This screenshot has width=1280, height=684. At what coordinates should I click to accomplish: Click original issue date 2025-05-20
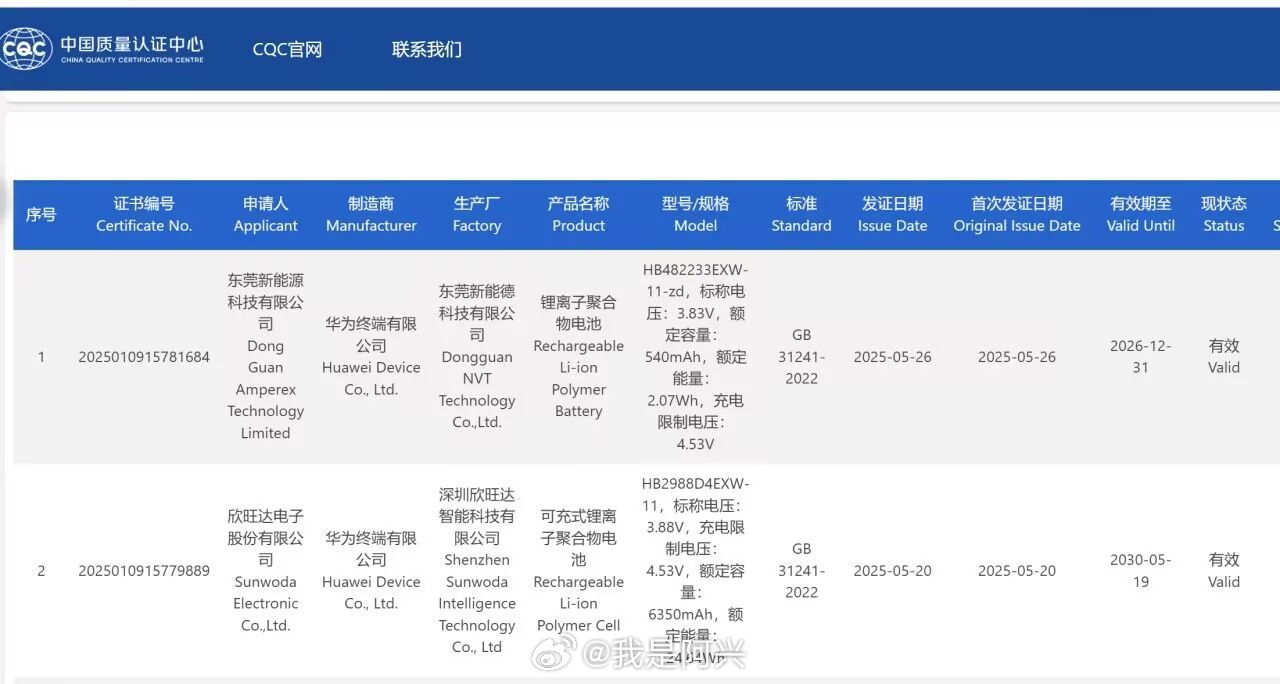[x=1017, y=571]
